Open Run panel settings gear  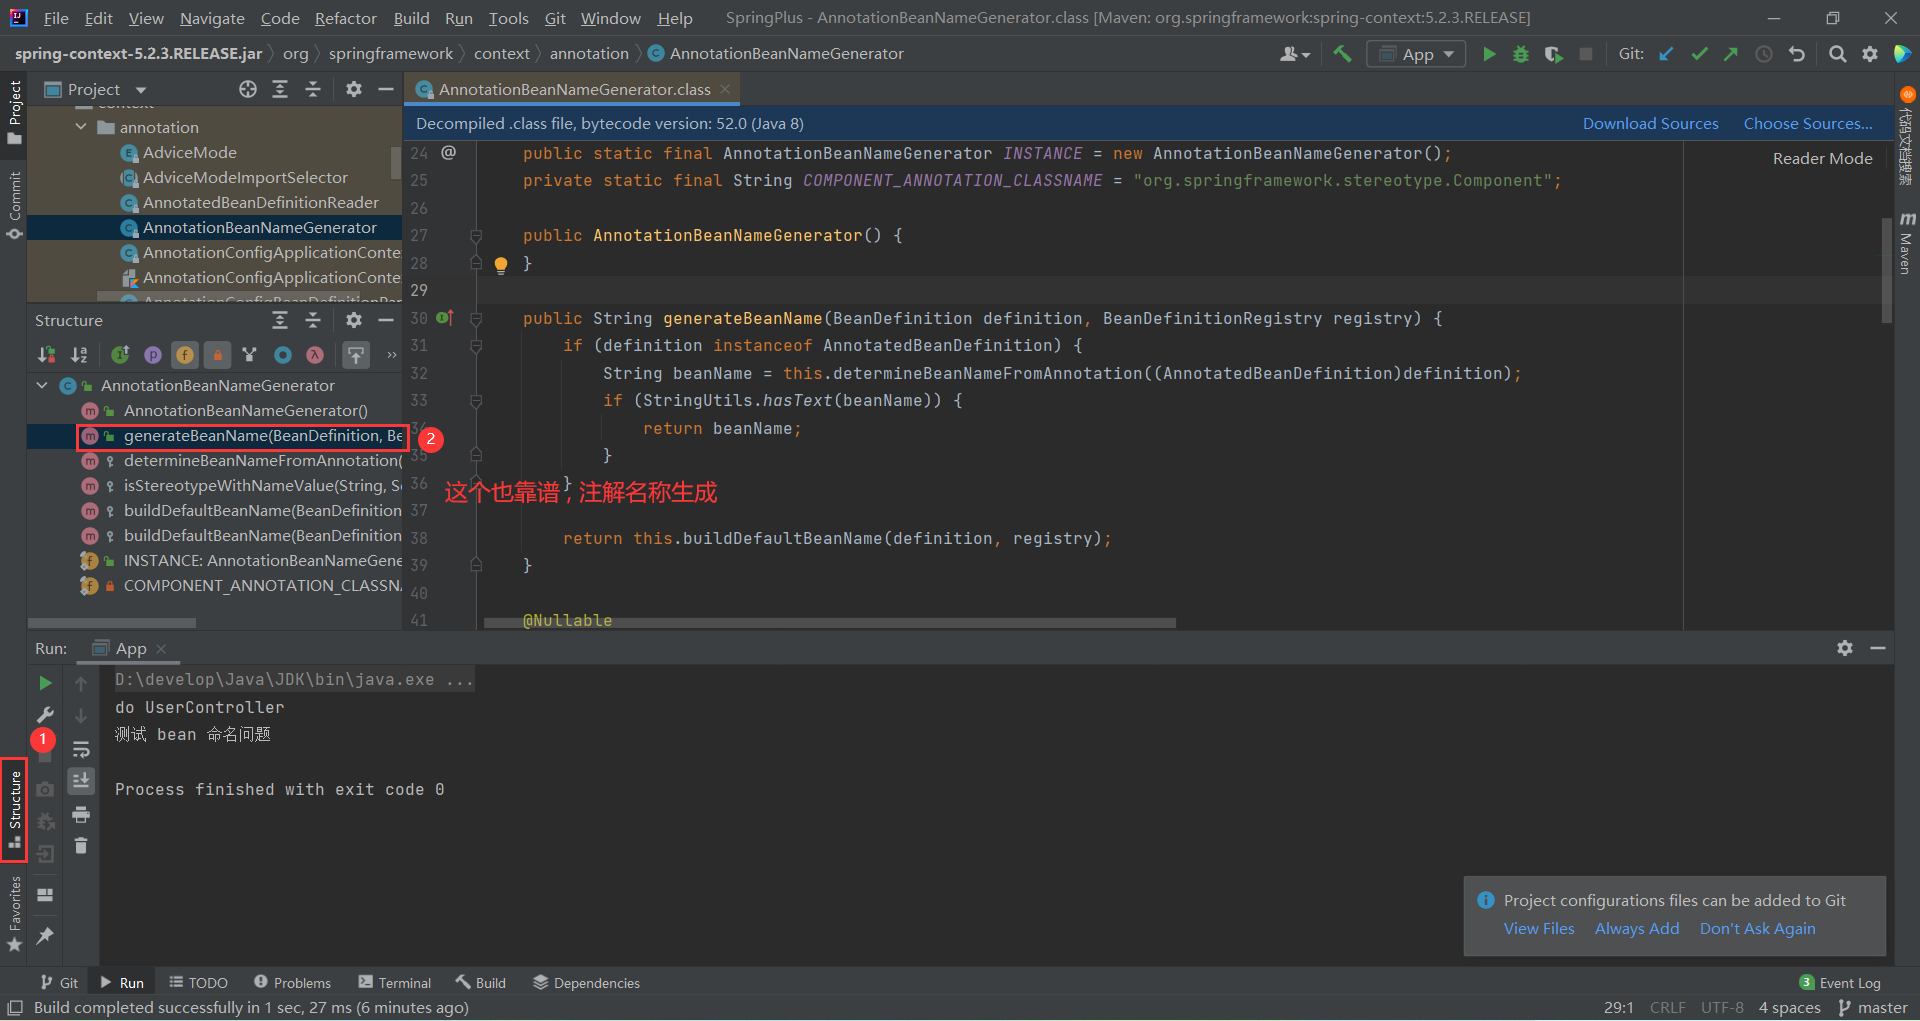(1845, 648)
